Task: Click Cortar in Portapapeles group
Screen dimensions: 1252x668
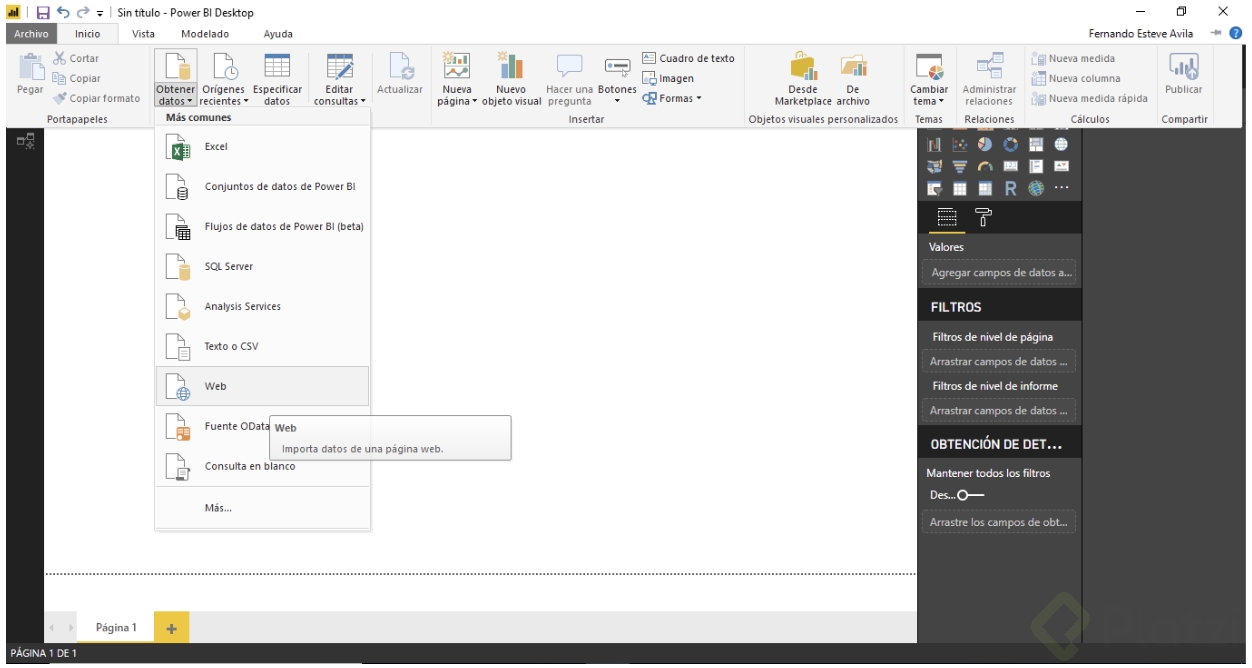Action: [x=76, y=58]
